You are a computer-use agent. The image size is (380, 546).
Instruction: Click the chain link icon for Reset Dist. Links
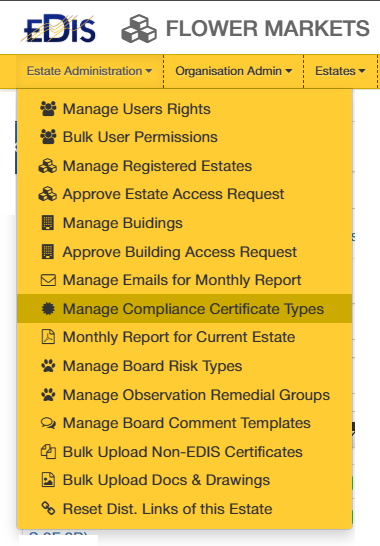(48, 508)
